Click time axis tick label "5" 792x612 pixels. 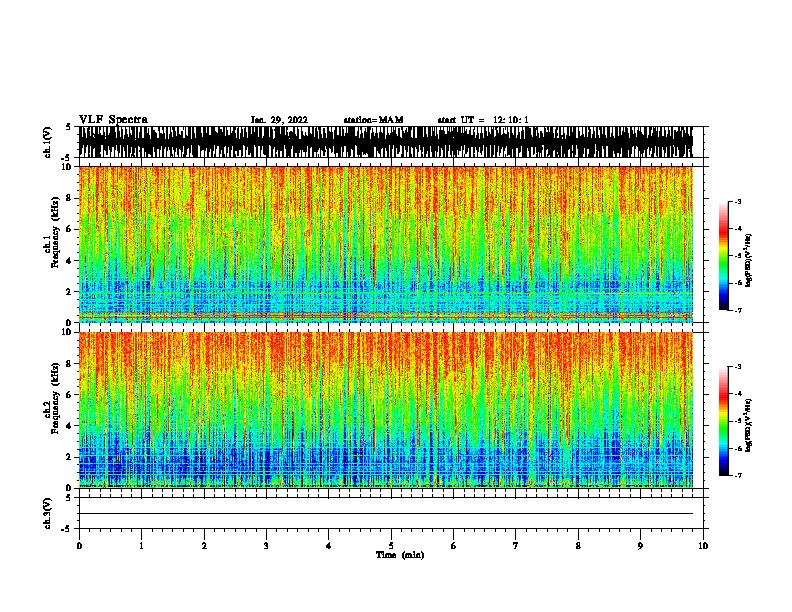pyautogui.click(x=391, y=546)
